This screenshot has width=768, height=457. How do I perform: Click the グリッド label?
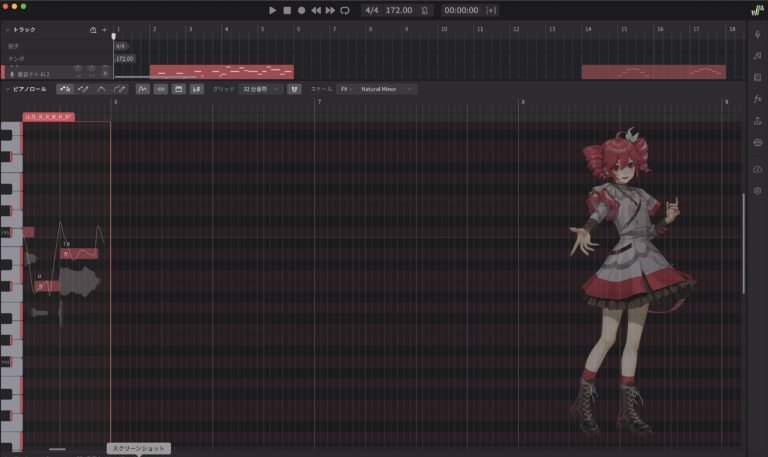click(223, 89)
